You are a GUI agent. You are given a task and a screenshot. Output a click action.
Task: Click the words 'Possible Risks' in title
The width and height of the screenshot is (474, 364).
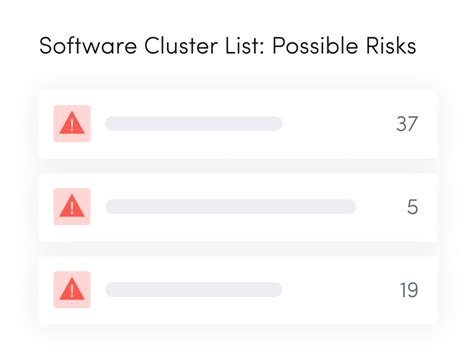tap(344, 46)
